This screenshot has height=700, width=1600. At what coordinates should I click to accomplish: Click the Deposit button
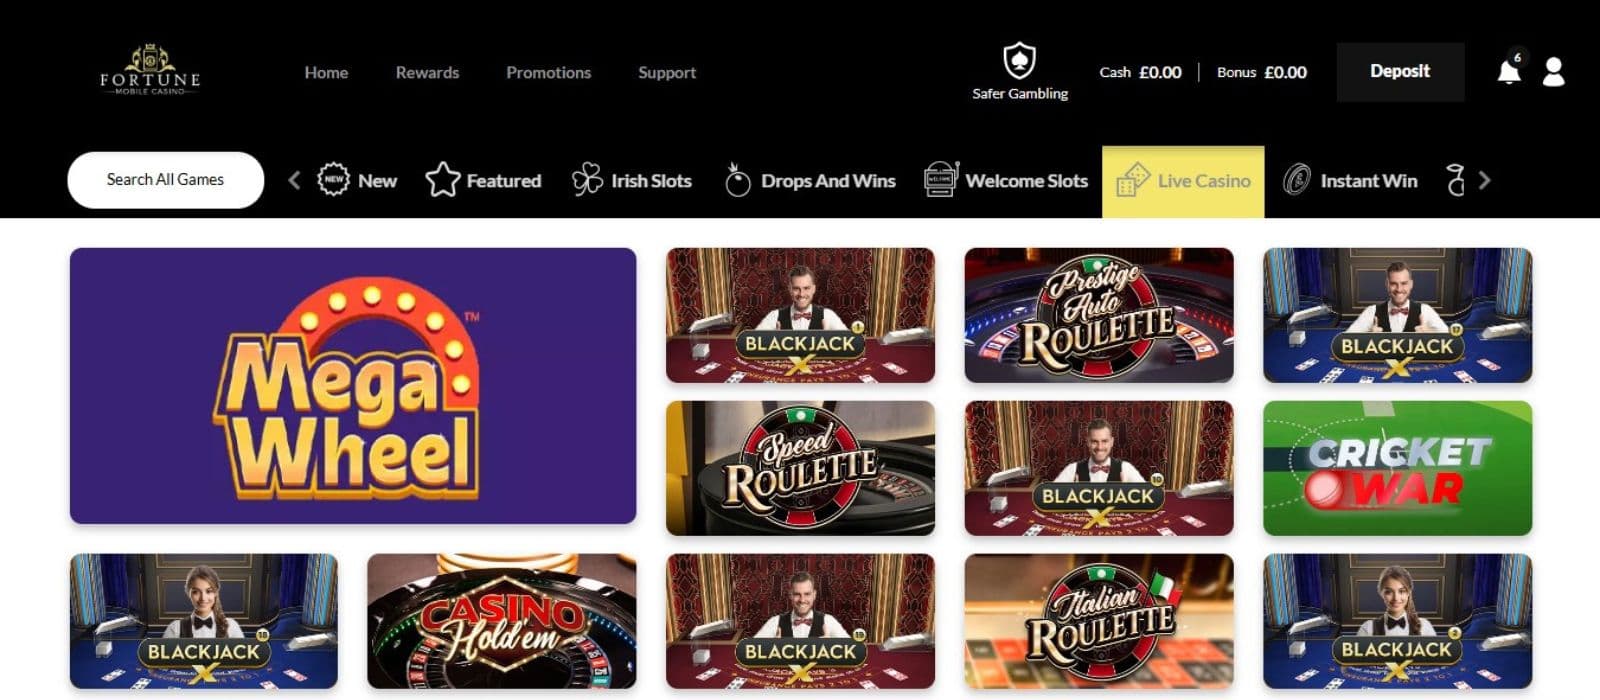(x=1400, y=72)
